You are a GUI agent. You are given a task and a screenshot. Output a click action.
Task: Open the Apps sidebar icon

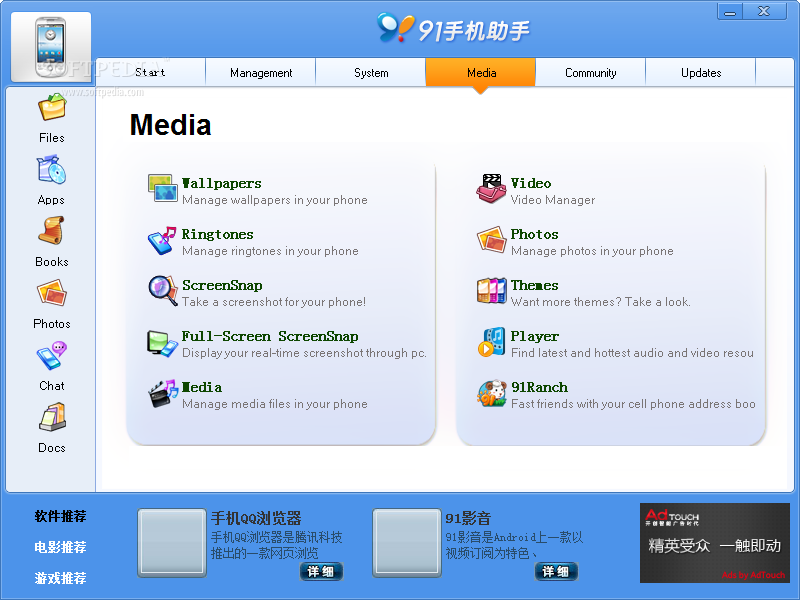point(52,170)
